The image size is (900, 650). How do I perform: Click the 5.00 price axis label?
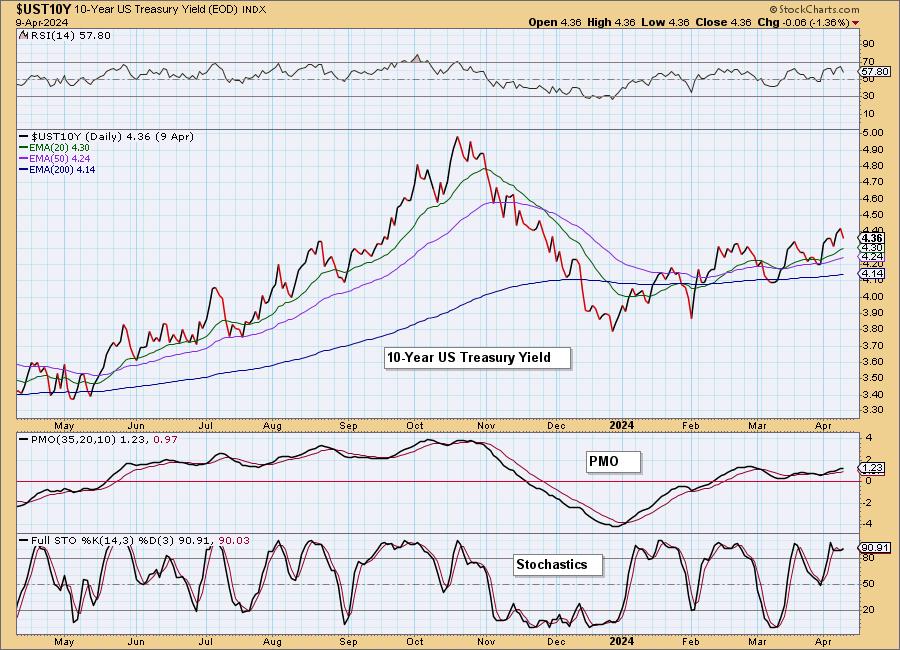[x=872, y=133]
